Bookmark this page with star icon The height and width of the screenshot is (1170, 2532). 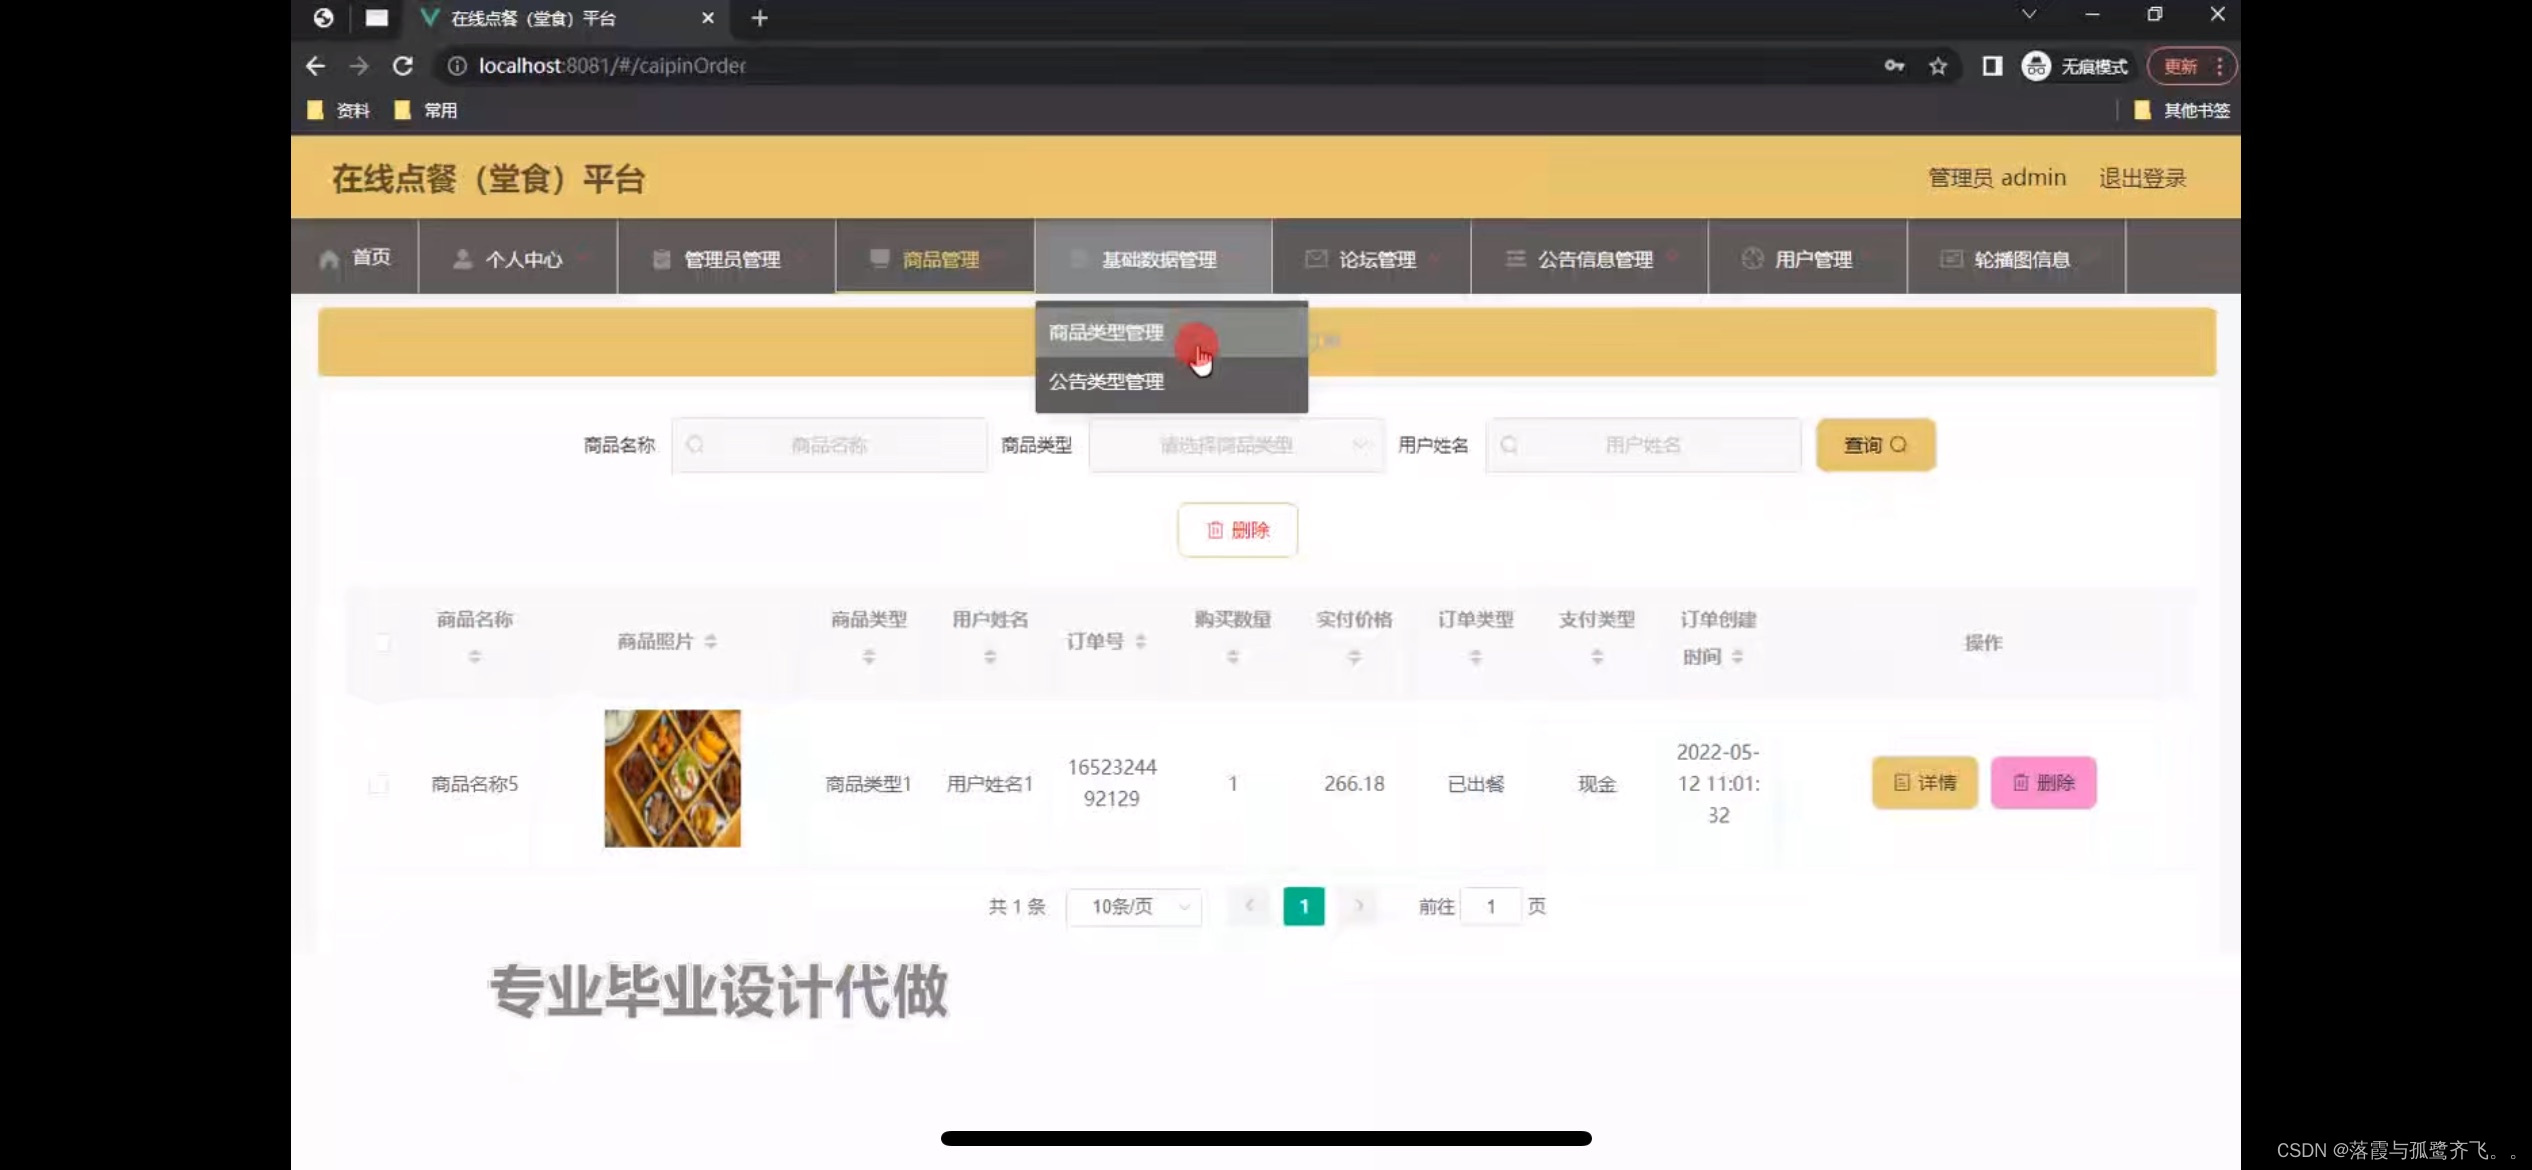coord(1938,66)
